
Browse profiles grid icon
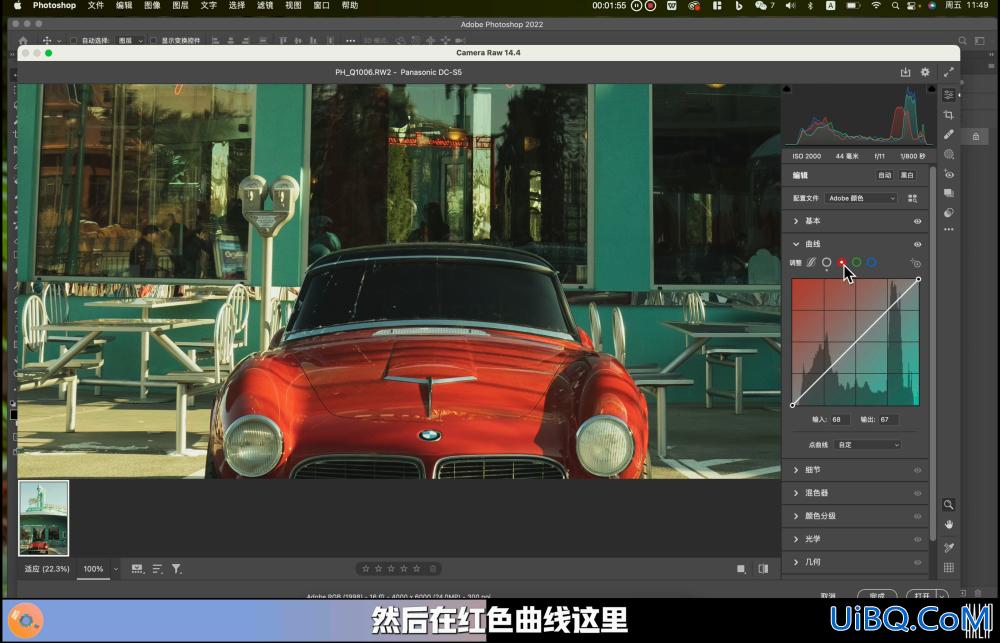pyautogui.click(x=913, y=198)
